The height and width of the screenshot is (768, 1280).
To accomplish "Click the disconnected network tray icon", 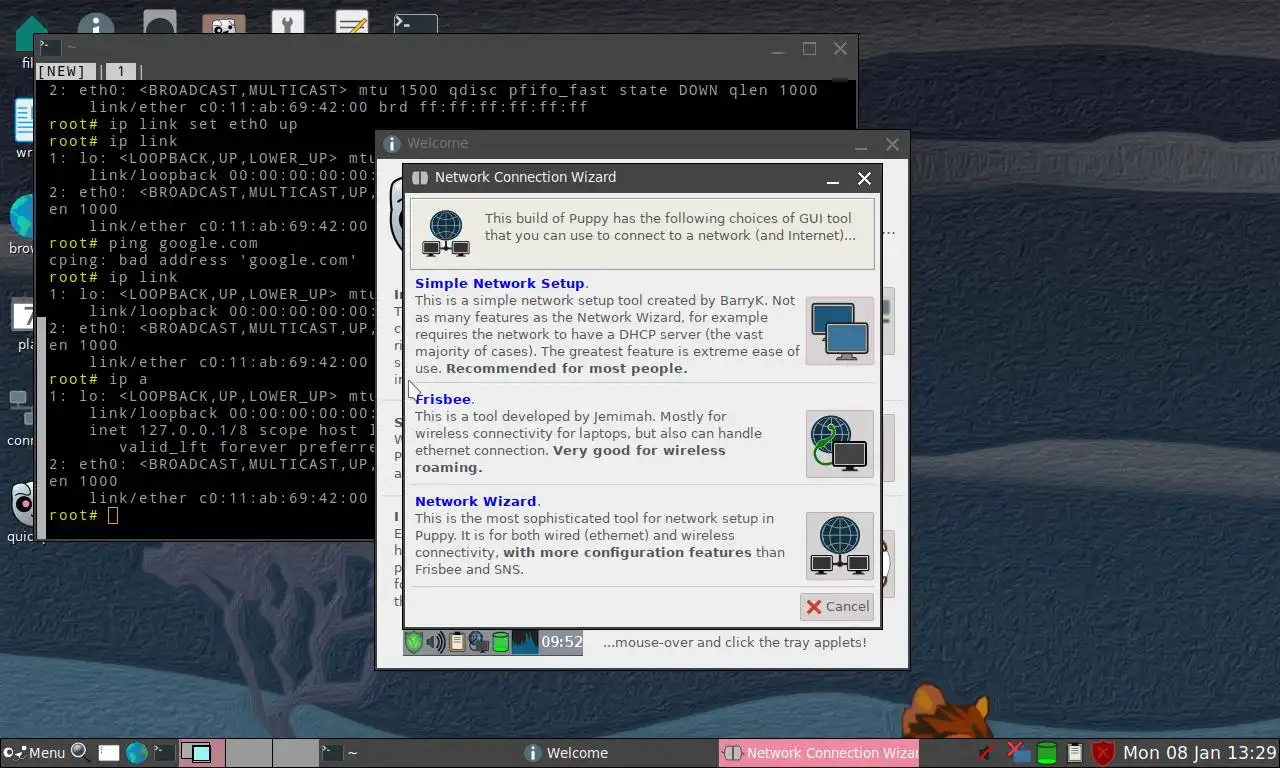I will [x=1017, y=753].
